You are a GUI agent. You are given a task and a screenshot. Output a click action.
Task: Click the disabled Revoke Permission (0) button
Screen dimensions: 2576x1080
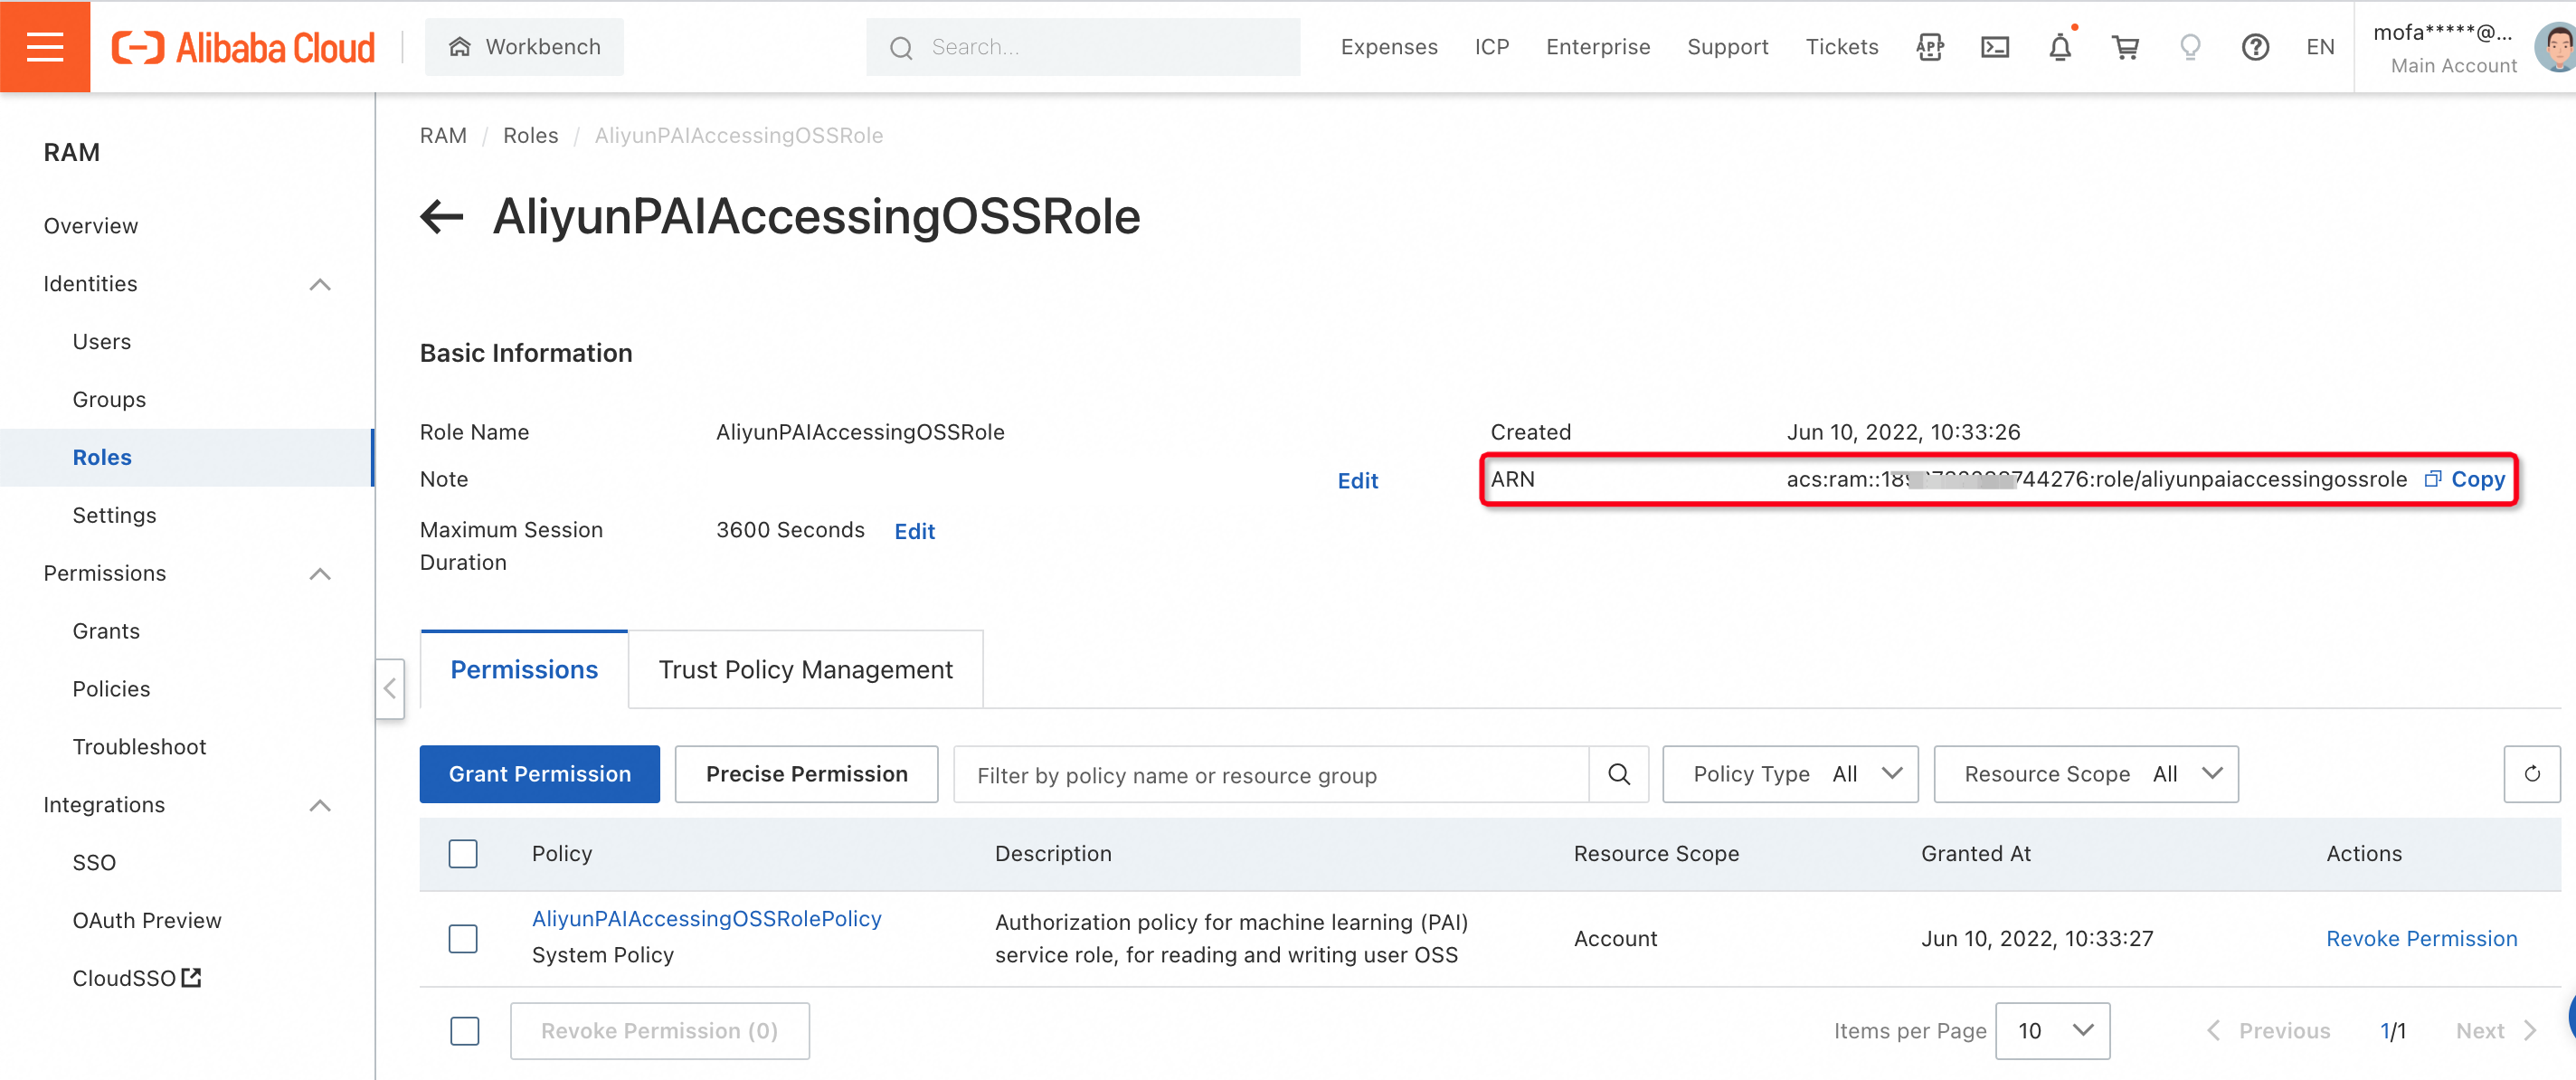pyautogui.click(x=659, y=1031)
